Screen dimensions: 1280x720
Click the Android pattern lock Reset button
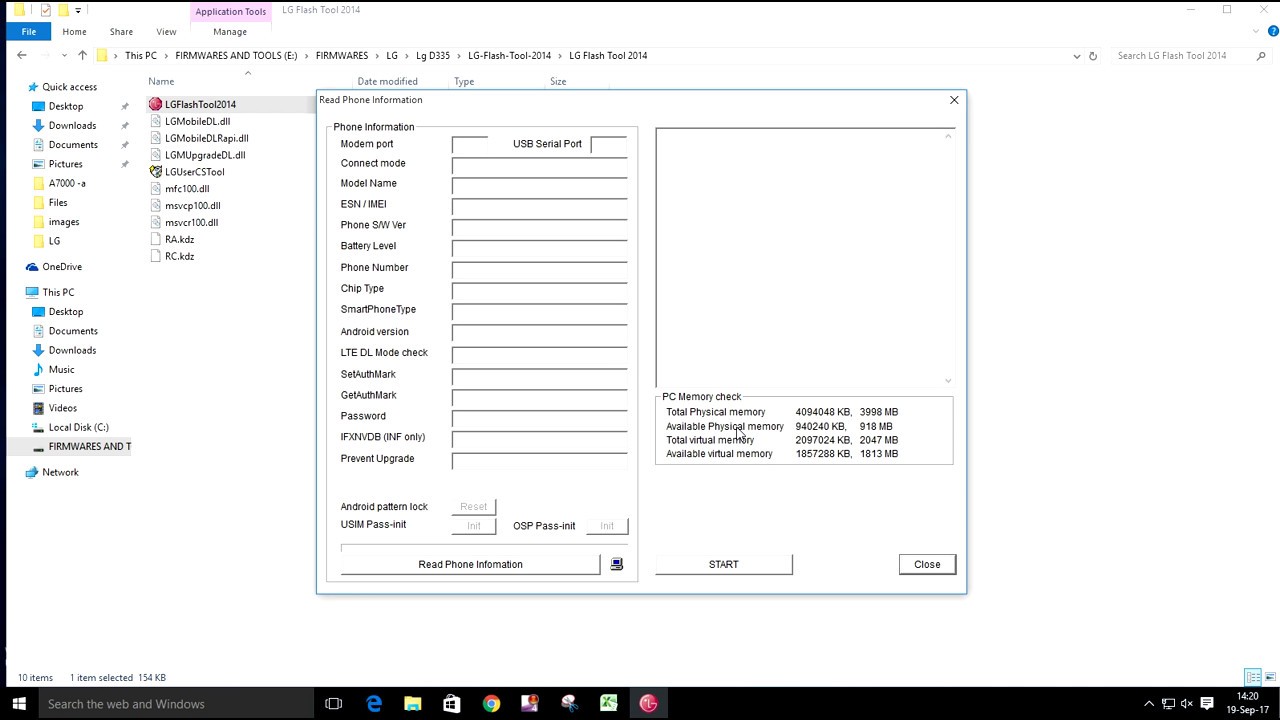[473, 507]
